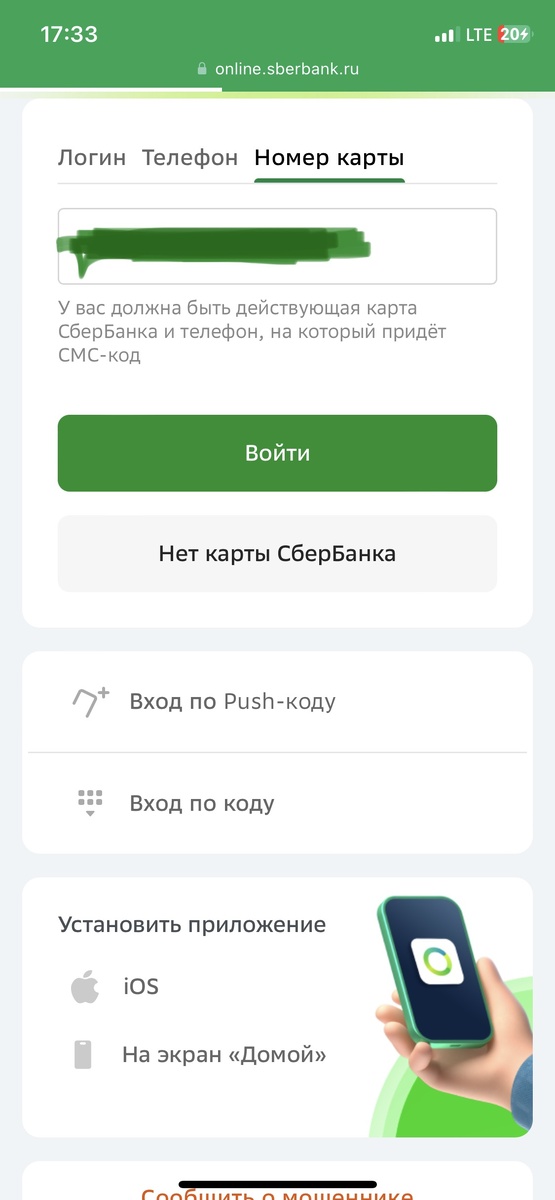
Task: Open Вход по Push-коду option
Action: point(277,702)
